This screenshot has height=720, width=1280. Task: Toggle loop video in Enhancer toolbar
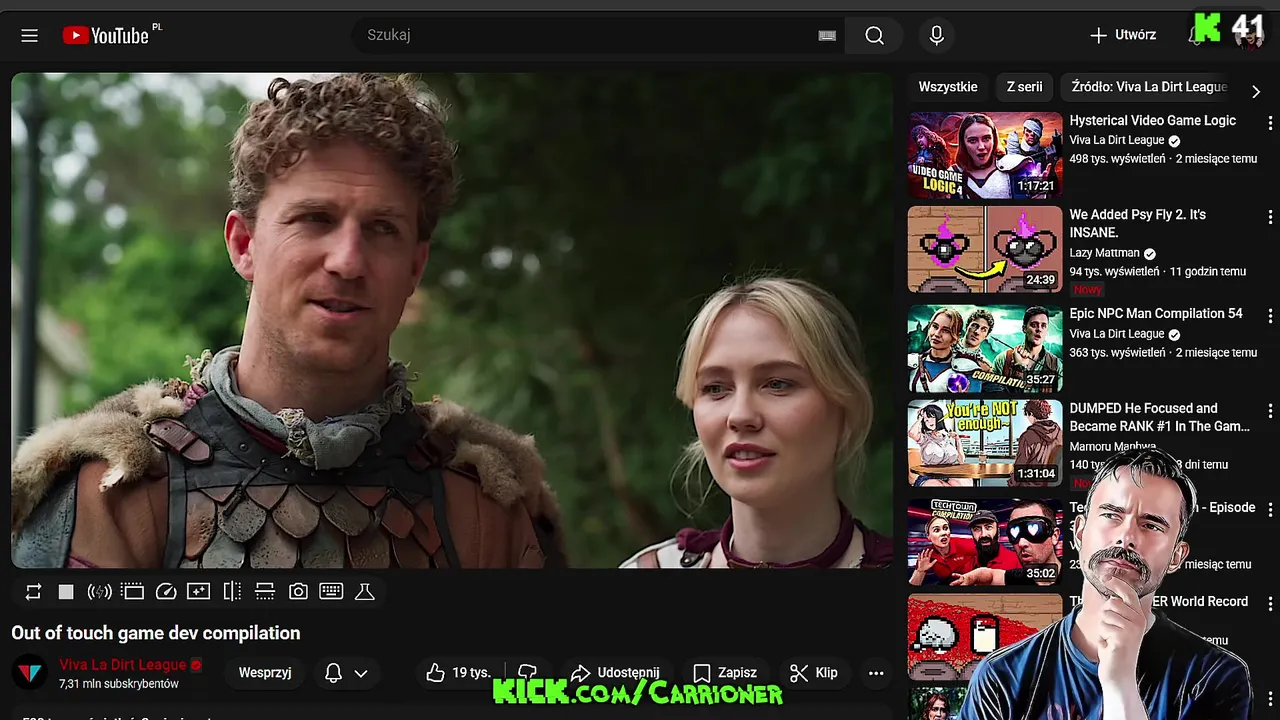33,592
